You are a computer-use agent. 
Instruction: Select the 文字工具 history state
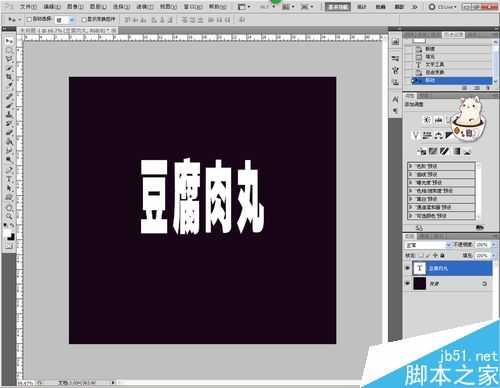[x=452, y=64]
